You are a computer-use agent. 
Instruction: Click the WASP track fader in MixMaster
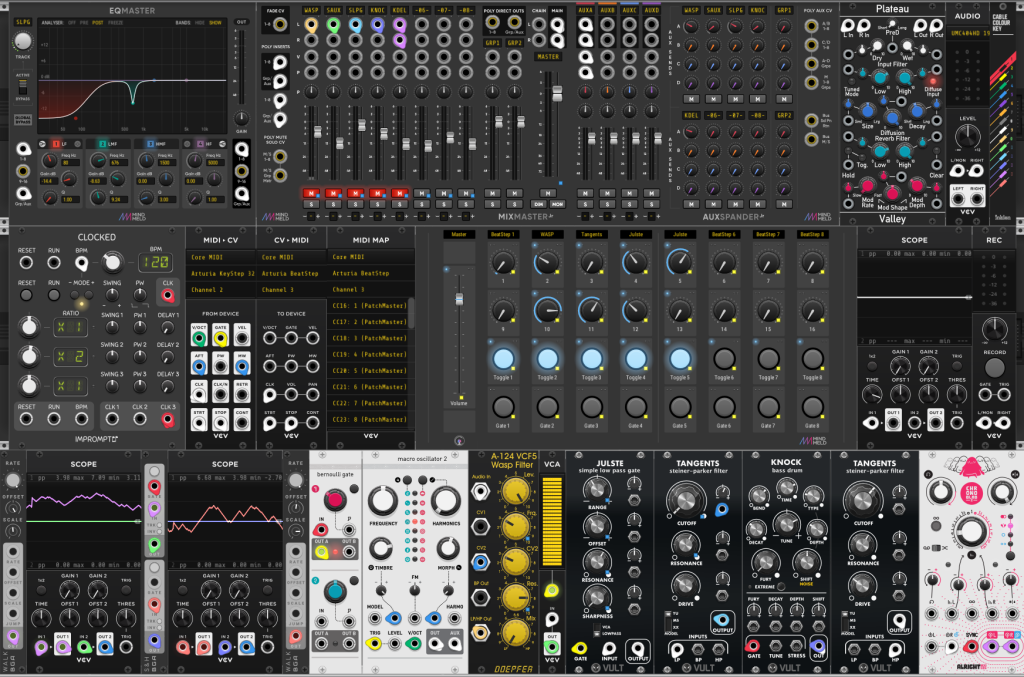[317, 133]
